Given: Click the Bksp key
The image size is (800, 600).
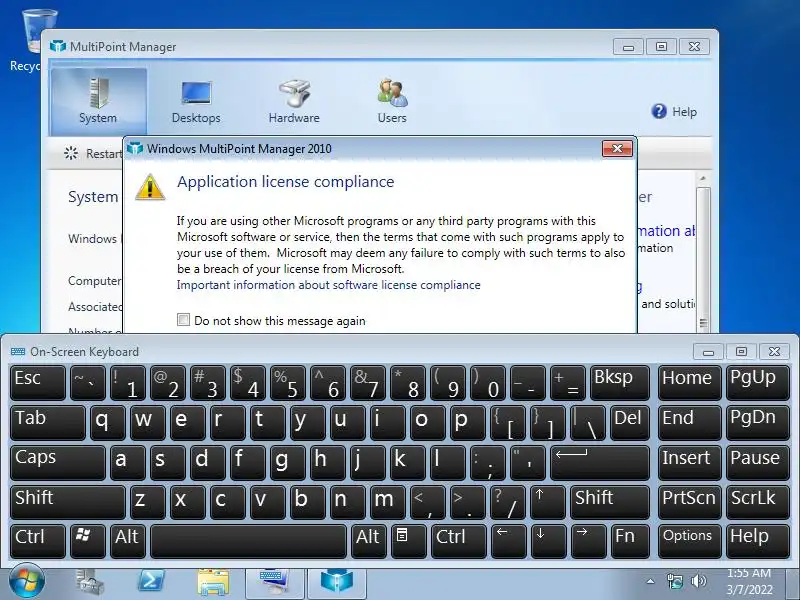Looking at the screenshot, I should click(620, 382).
